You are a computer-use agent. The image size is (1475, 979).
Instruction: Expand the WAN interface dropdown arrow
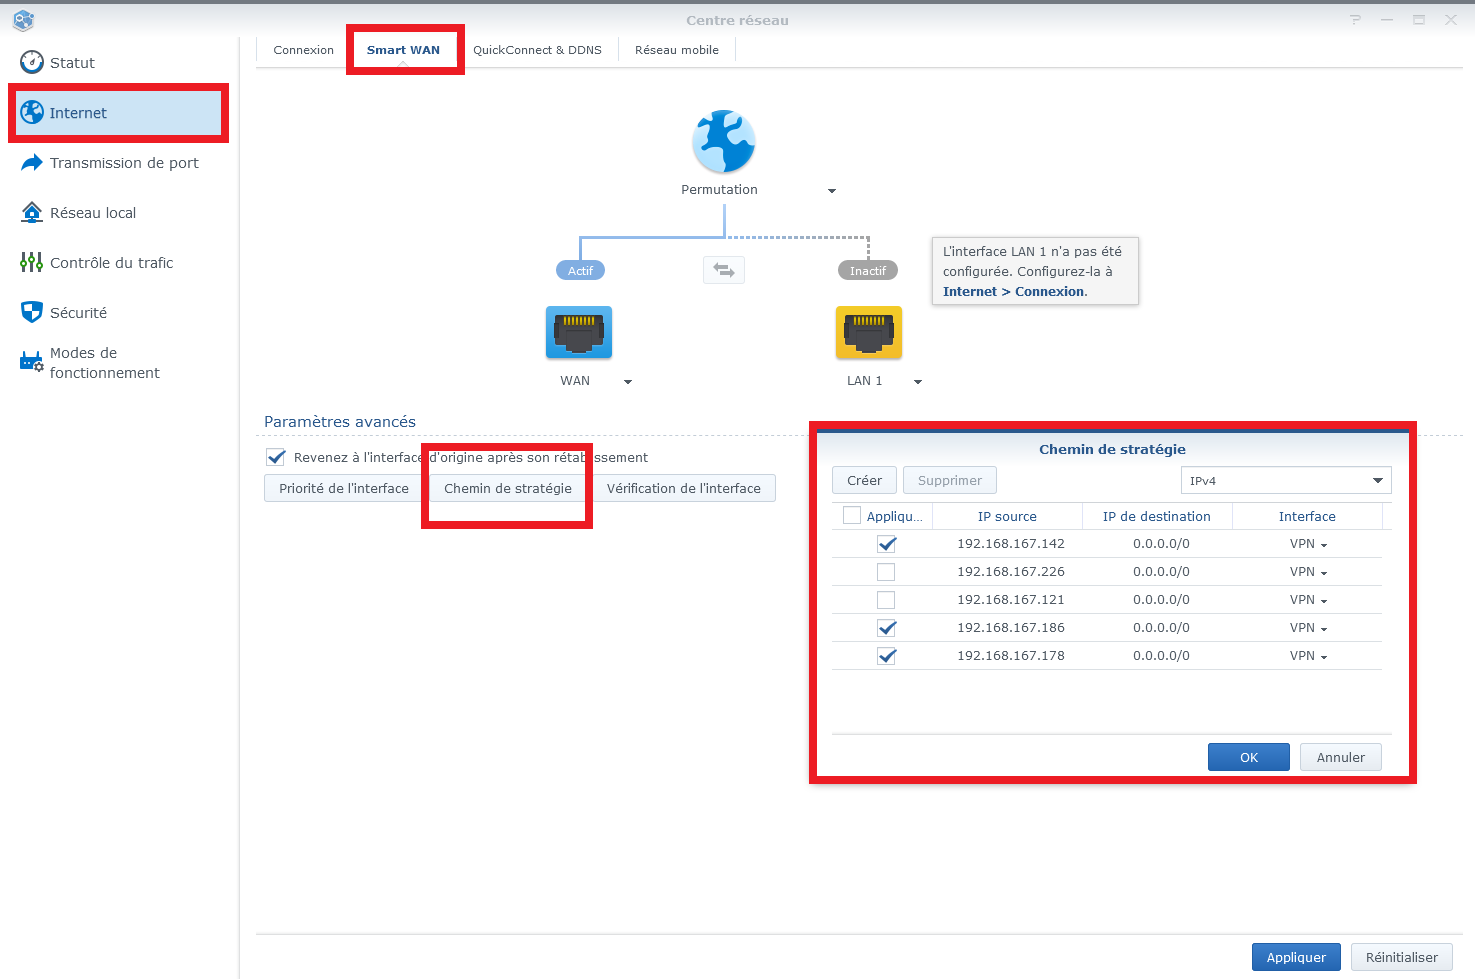(628, 382)
